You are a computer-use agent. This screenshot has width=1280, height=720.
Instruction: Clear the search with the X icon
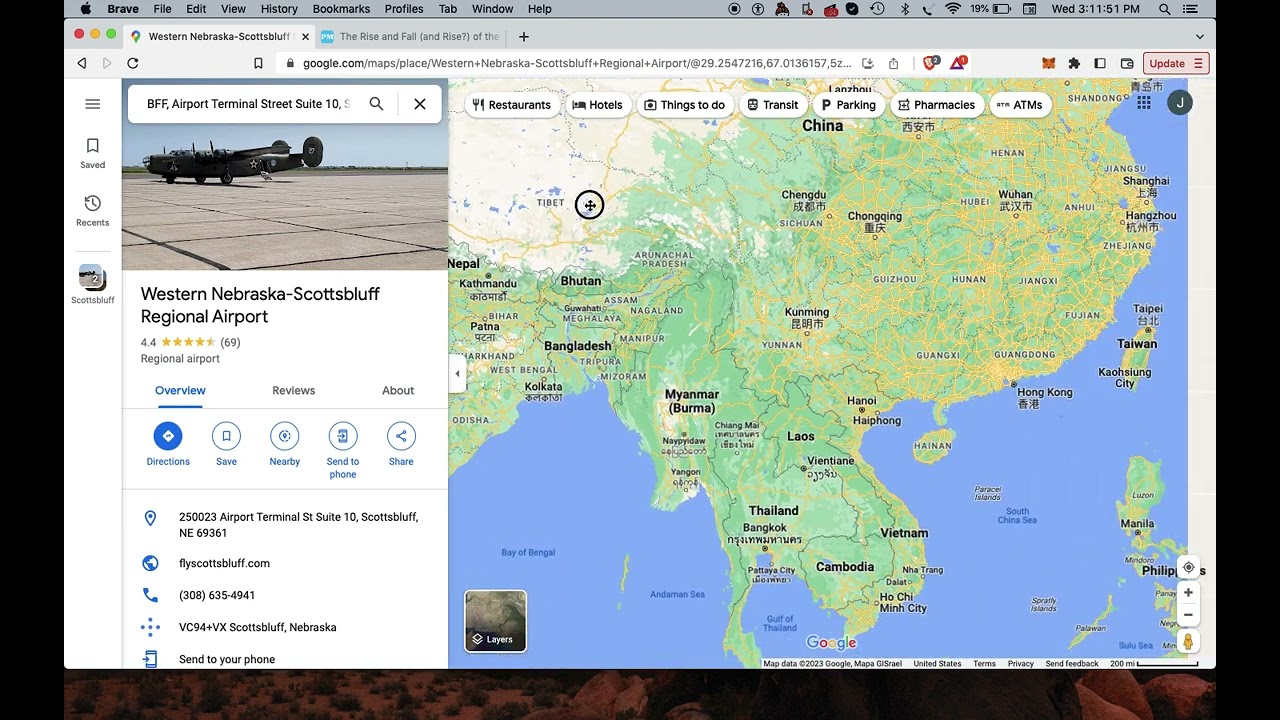[x=420, y=104]
